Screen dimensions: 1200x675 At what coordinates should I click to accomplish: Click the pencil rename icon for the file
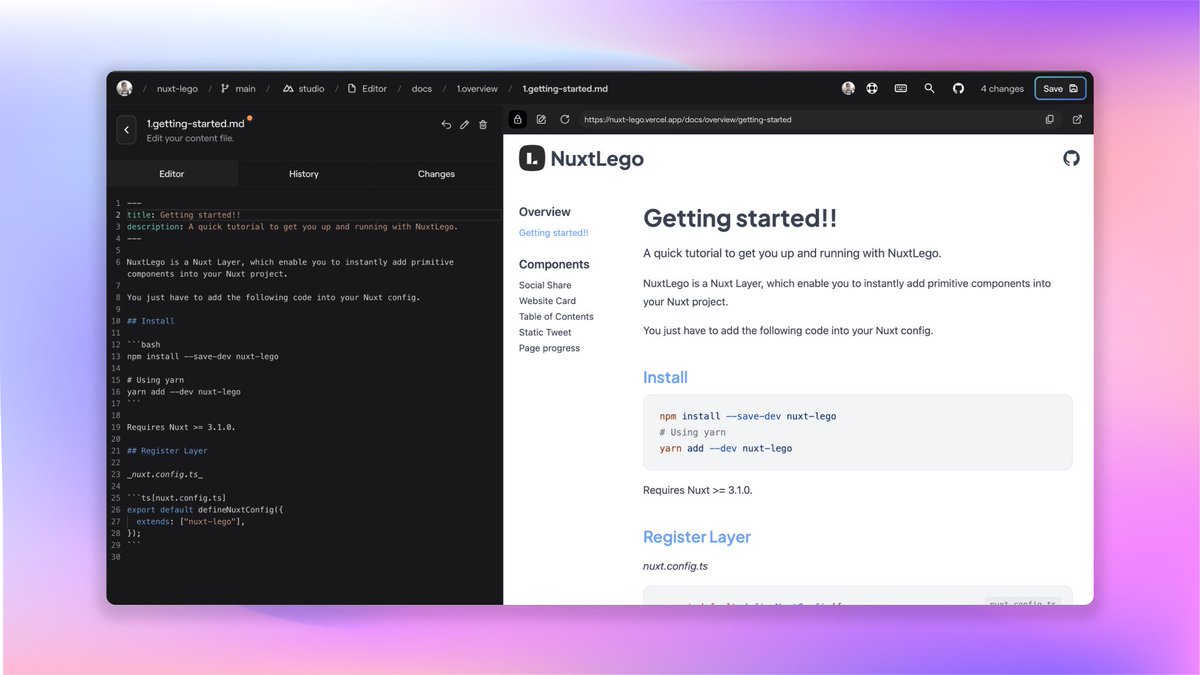[464, 125]
